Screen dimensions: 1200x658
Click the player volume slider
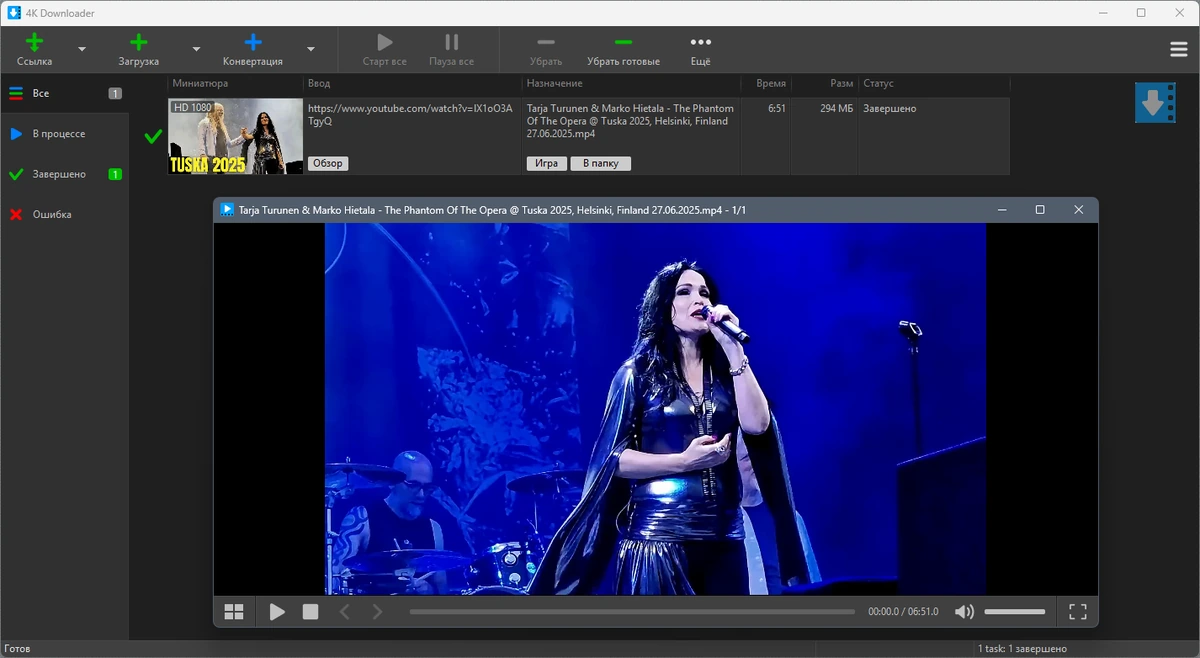pyautogui.click(x=1015, y=612)
